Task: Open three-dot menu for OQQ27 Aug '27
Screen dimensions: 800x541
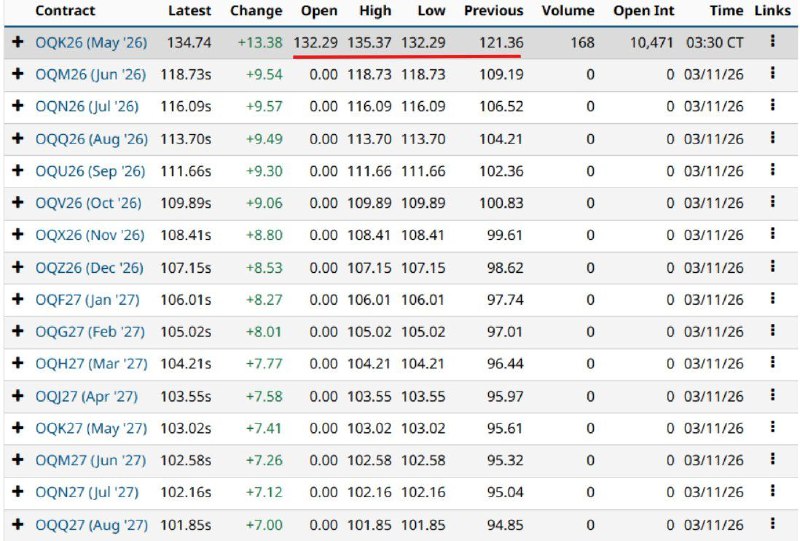Action: (772, 524)
